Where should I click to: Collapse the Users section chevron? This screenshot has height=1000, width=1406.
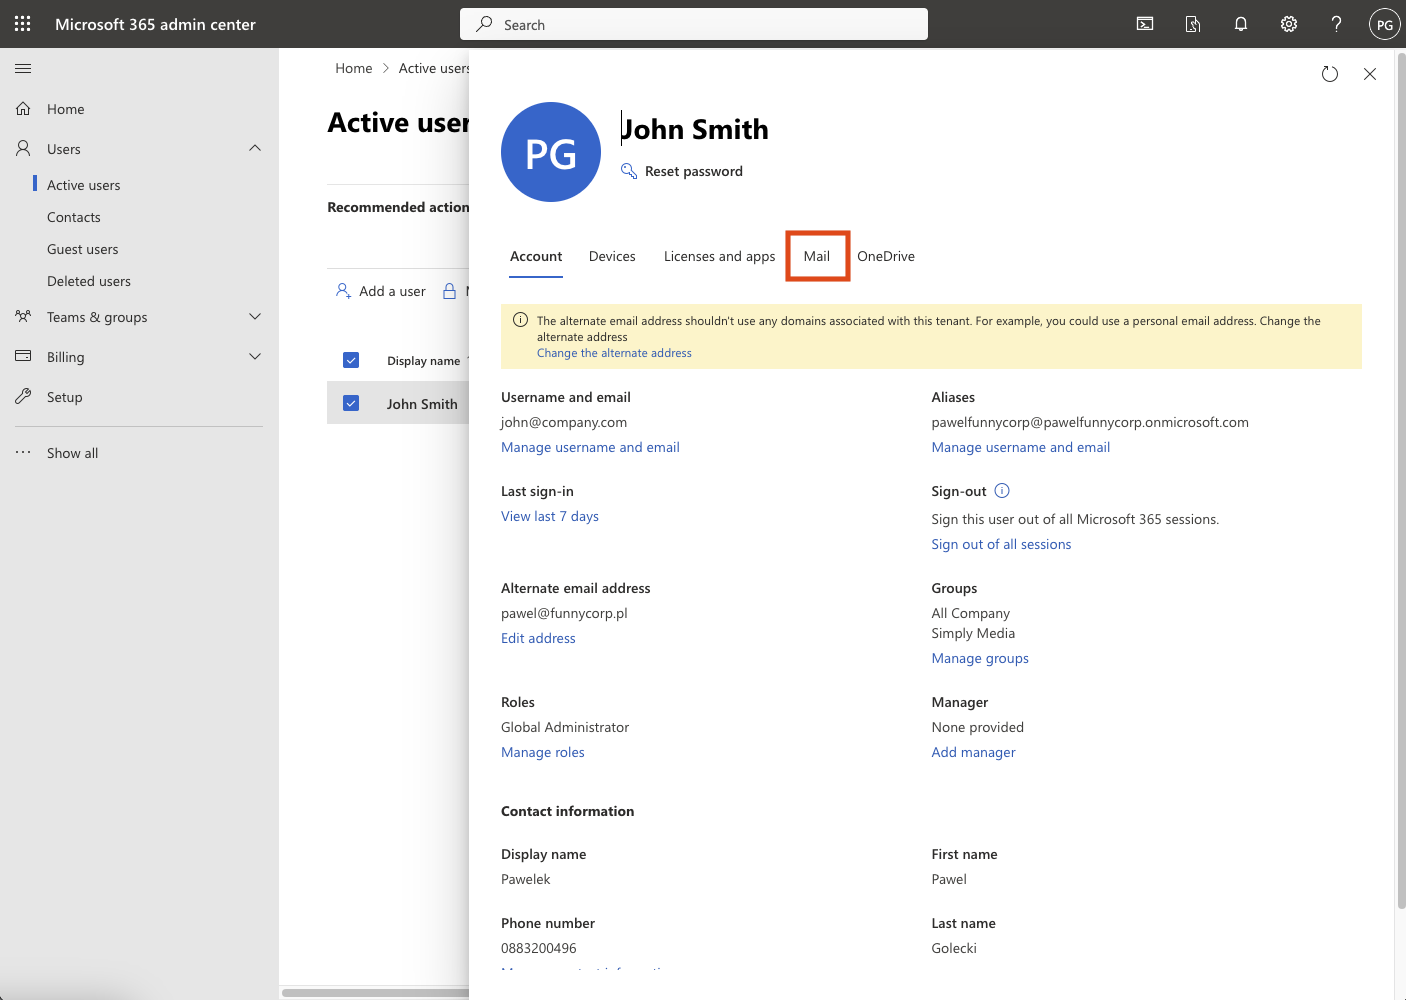(x=255, y=148)
